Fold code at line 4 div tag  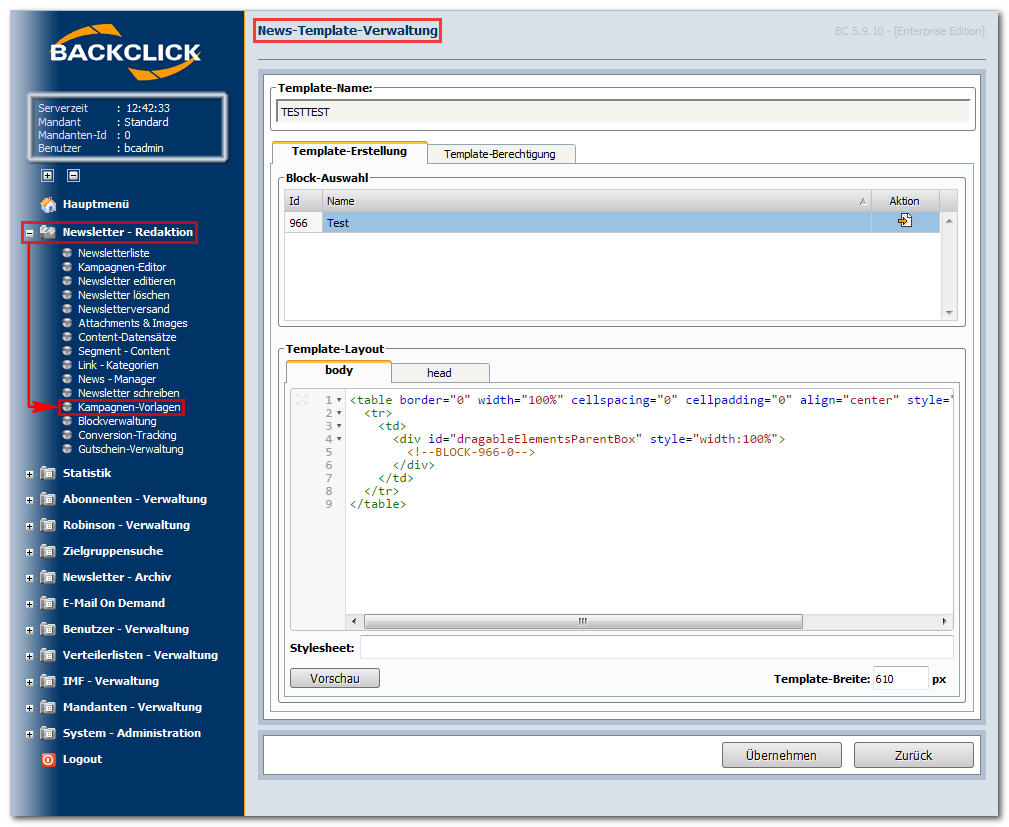pyautogui.click(x=339, y=440)
